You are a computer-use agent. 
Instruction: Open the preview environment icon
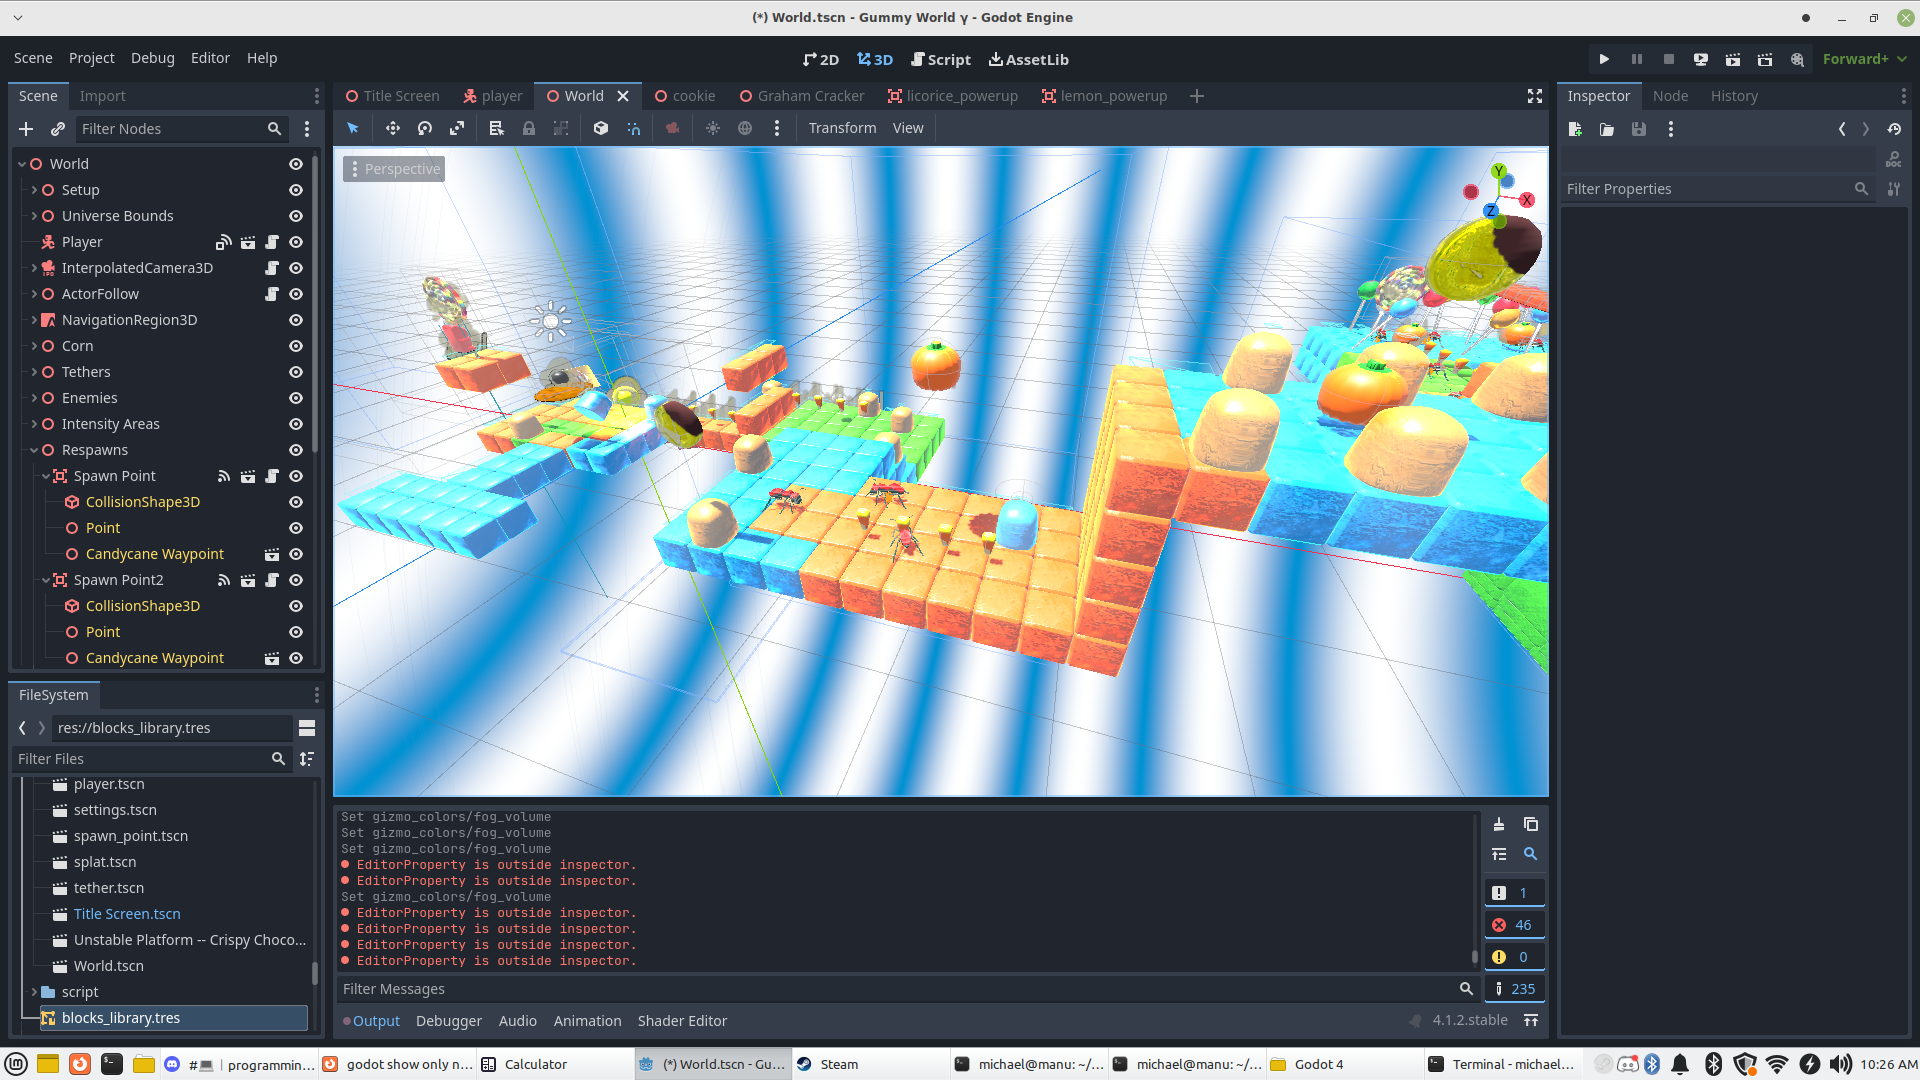tap(745, 128)
